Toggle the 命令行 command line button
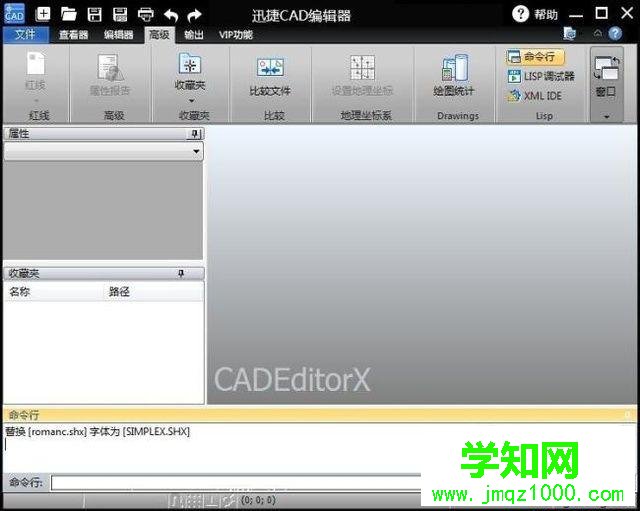This screenshot has width=640, height=511. (x=535, y=57)
